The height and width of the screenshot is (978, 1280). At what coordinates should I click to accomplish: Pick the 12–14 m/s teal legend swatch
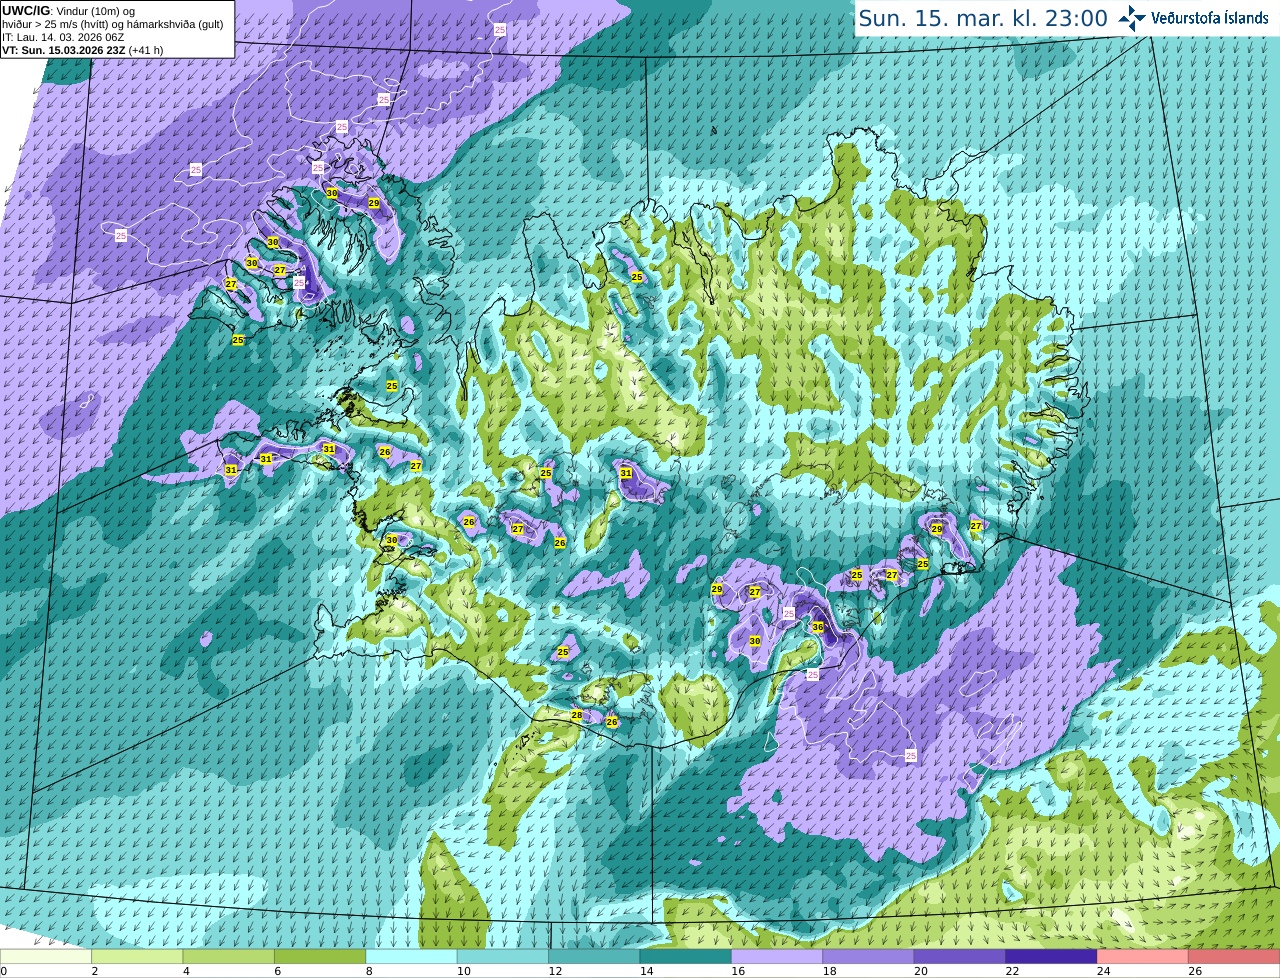pos(595,957)
